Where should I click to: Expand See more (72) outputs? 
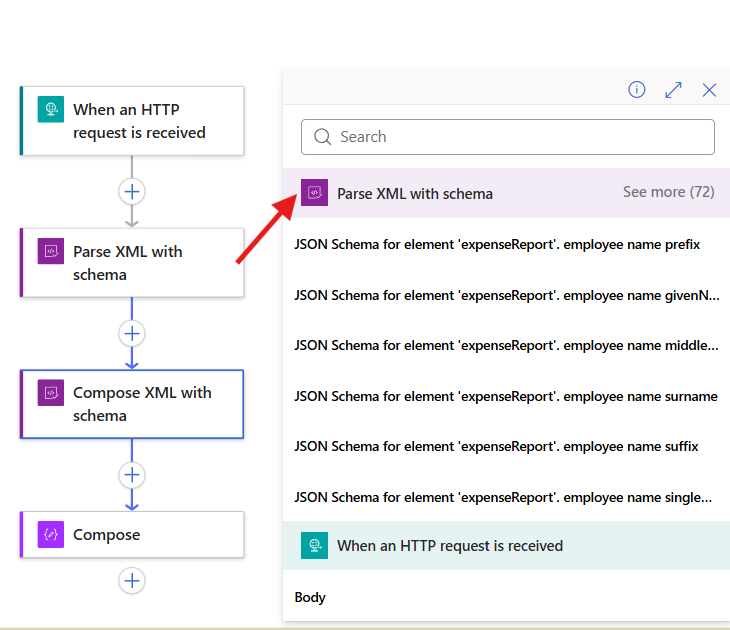pyautogui.click(x=668, y=192)
